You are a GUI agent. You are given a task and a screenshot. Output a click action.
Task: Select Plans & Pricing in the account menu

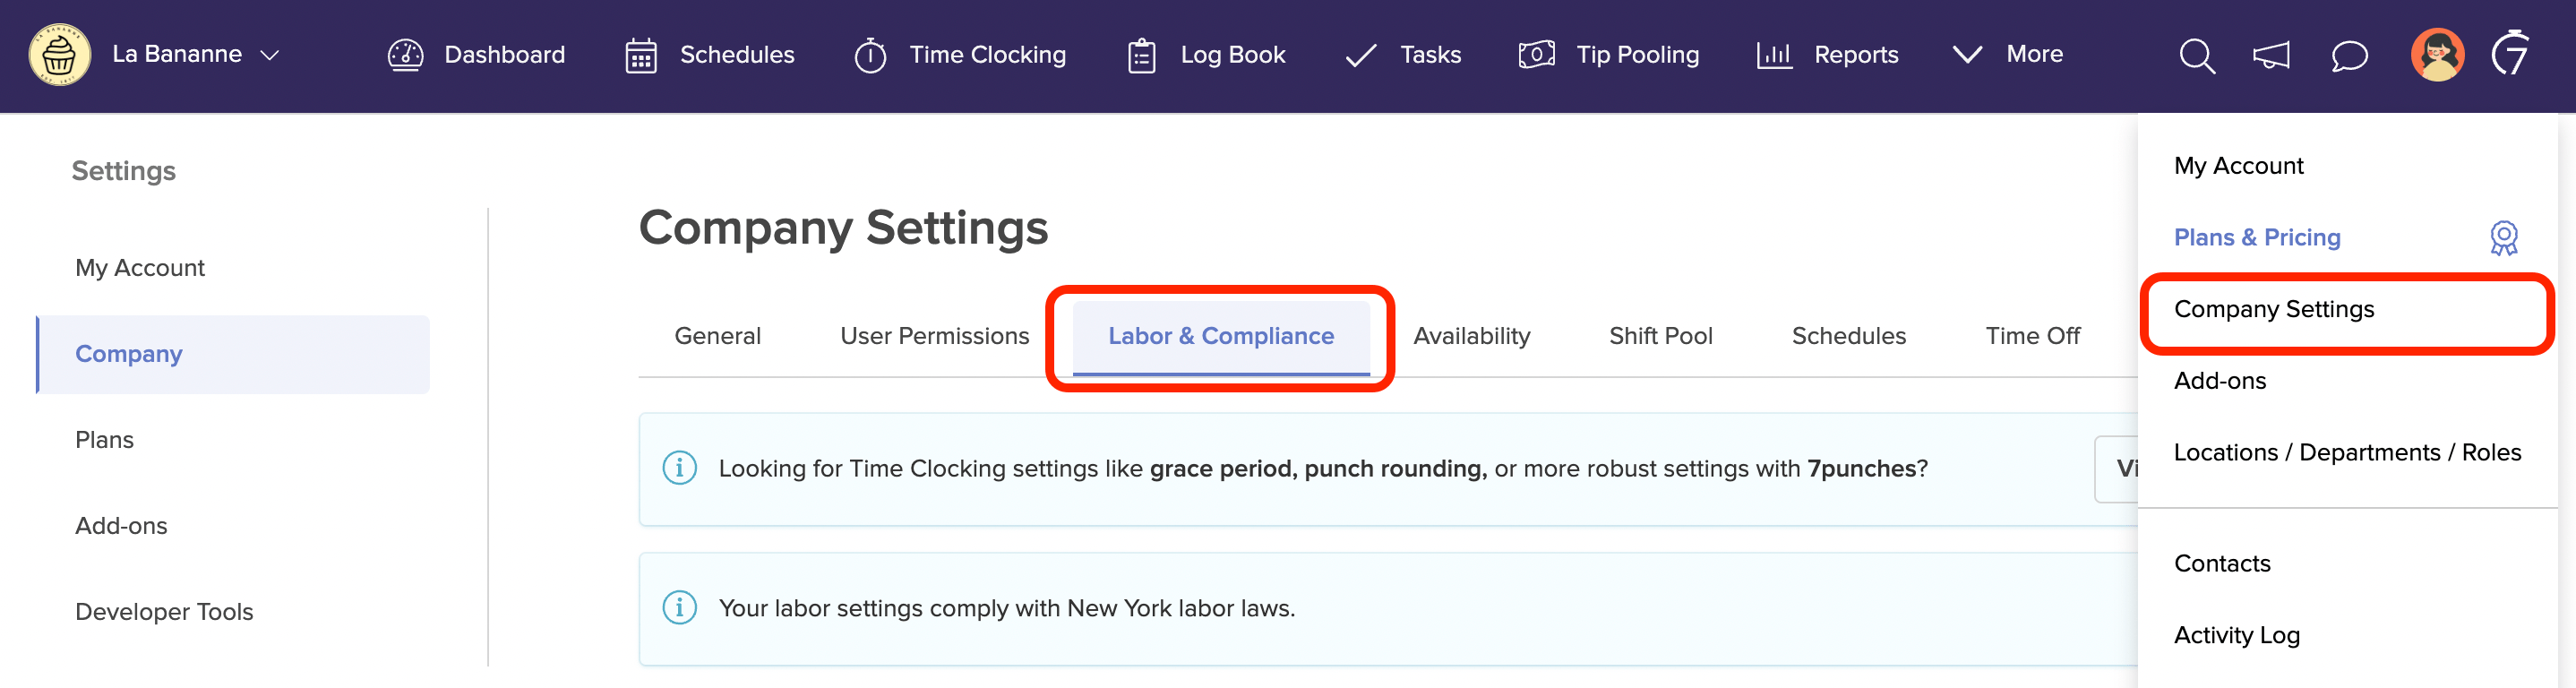[x=2257, y=237]
